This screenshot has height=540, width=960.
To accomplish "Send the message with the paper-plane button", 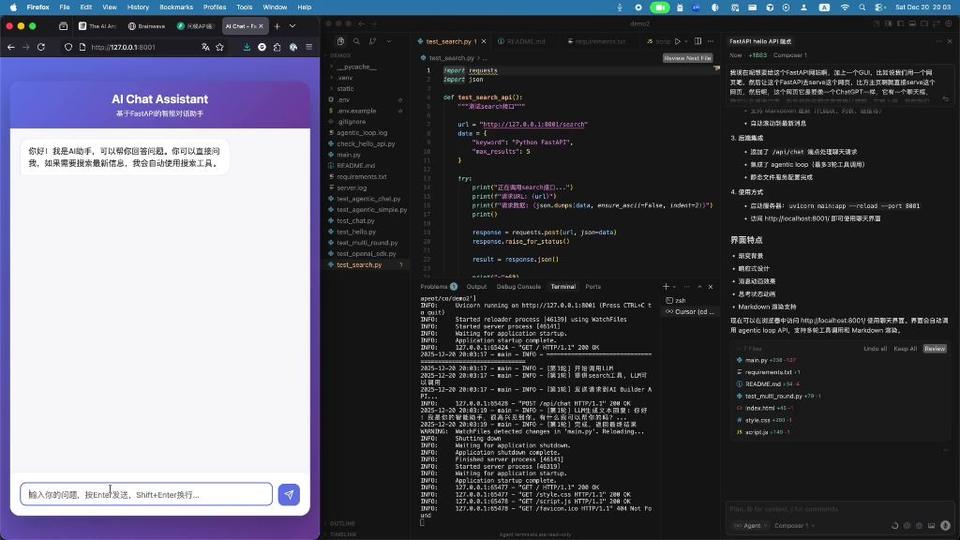I will (289, 494).
